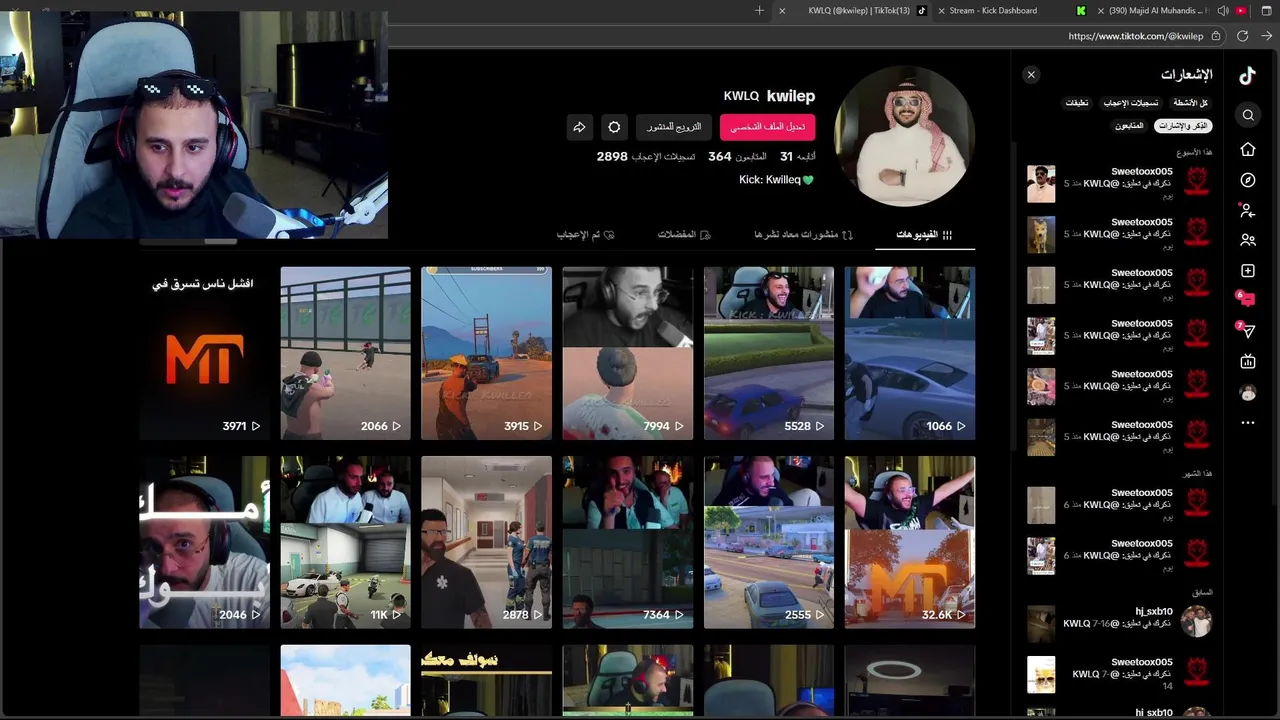Screen dimensions: 1280x720
Task: Click the 364 followers count
Action: (x=737, y=157)
